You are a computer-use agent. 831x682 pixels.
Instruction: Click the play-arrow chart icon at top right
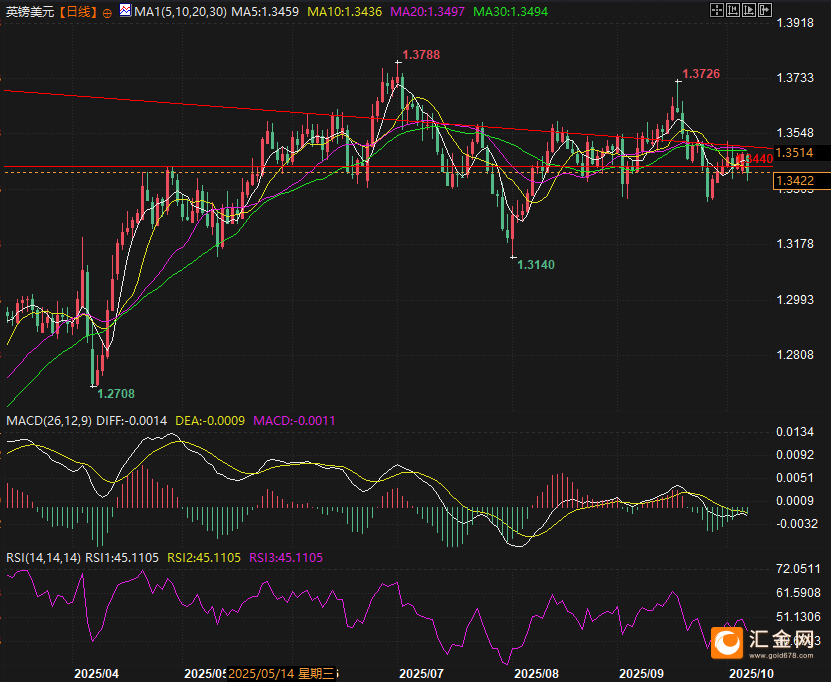tap(748, 11)
